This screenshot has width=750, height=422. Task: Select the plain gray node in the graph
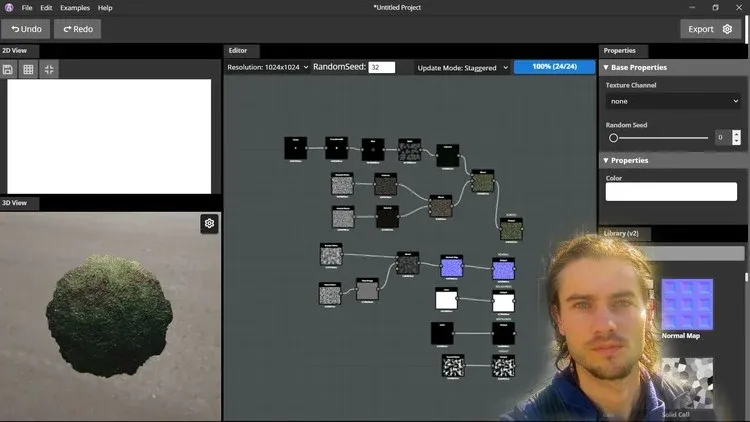point(367,290)
